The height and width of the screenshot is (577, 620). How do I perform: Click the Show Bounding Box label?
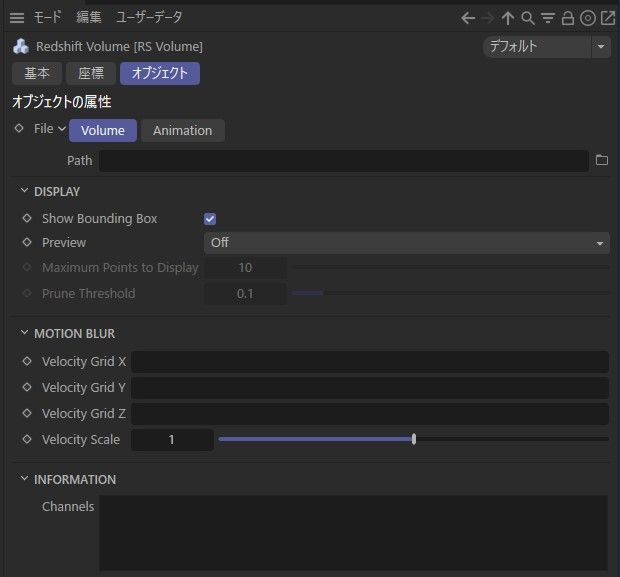click(x=100, y=219)
